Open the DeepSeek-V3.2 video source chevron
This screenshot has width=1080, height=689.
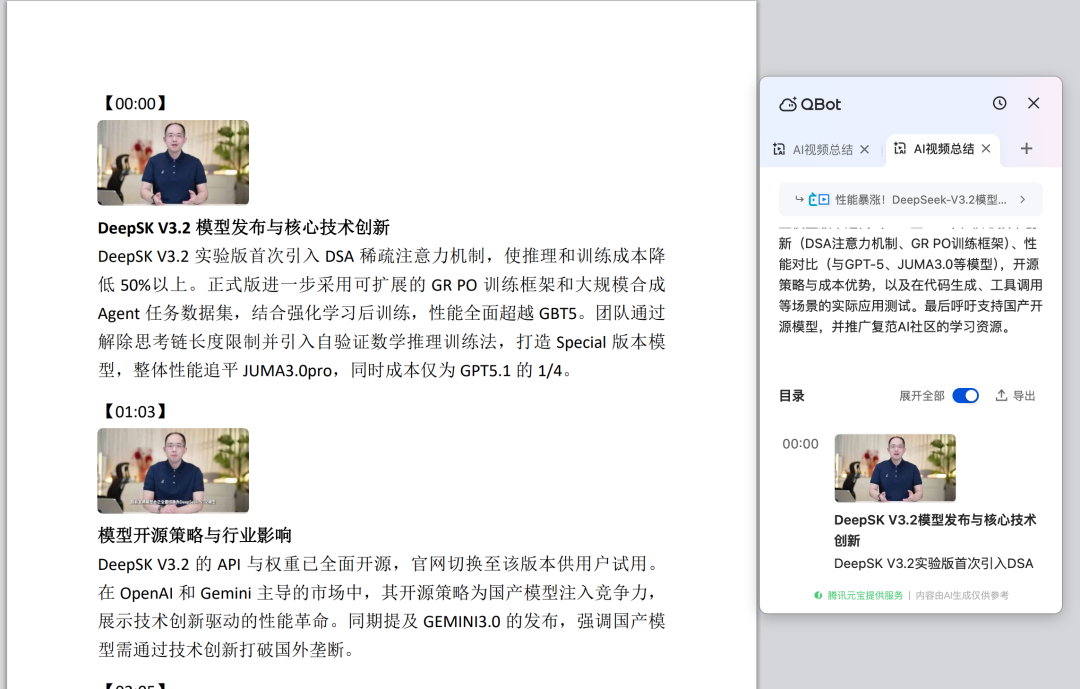click(1023, 200)
